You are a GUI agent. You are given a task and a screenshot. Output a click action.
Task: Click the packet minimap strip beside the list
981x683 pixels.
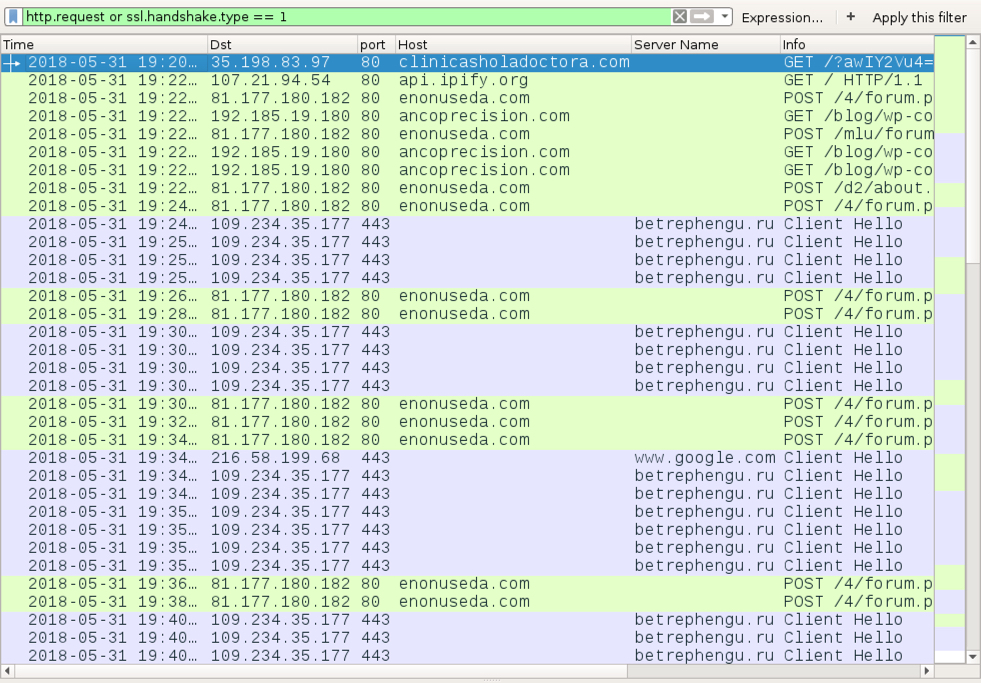click(949, 349)
